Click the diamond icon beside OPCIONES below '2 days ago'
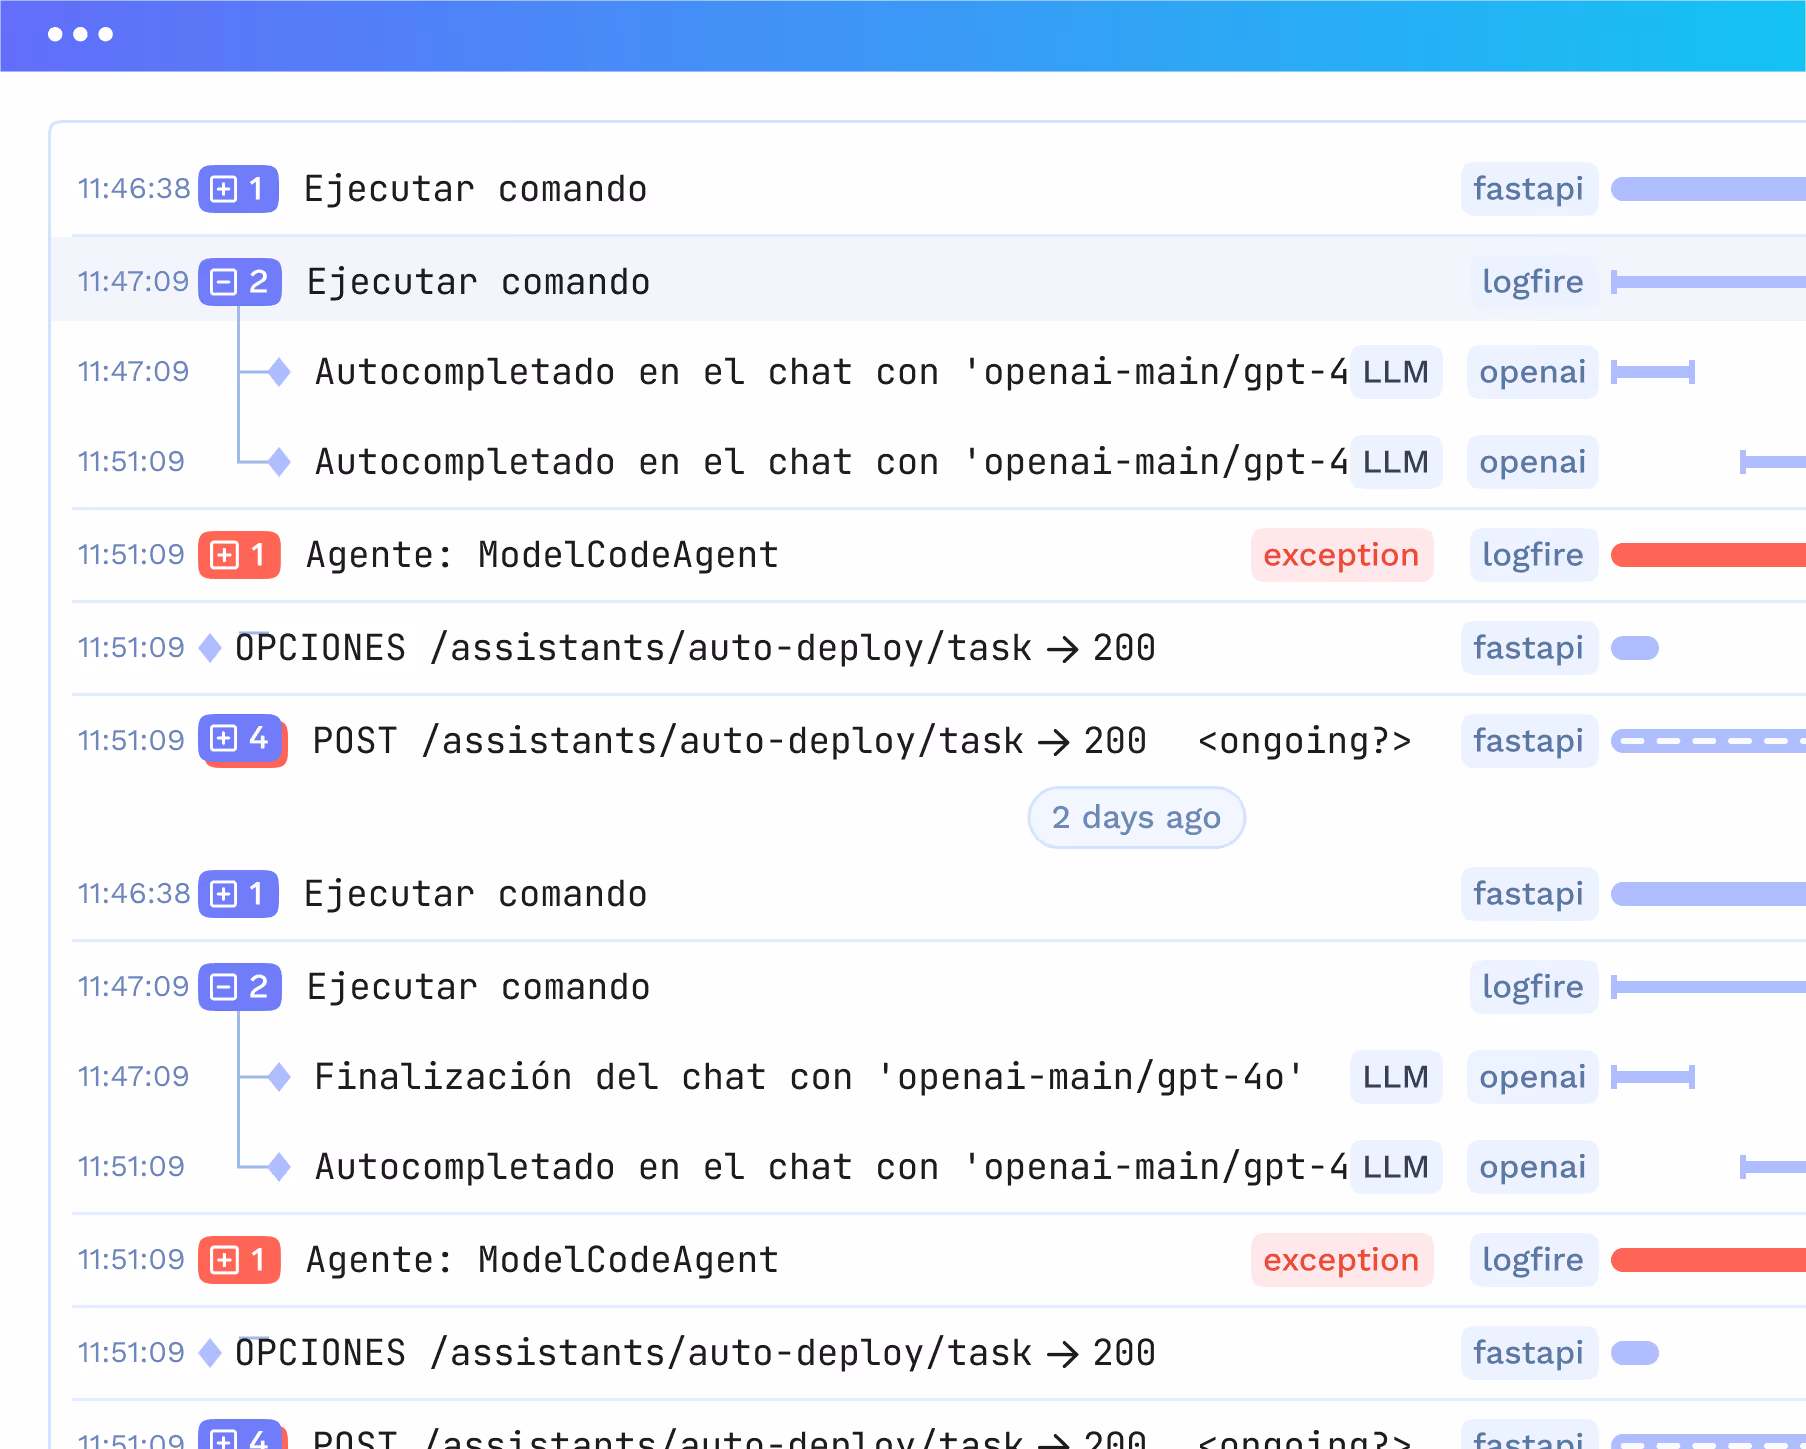The width and height of the screenshot is (1806, 1449). pos(210,1353)
